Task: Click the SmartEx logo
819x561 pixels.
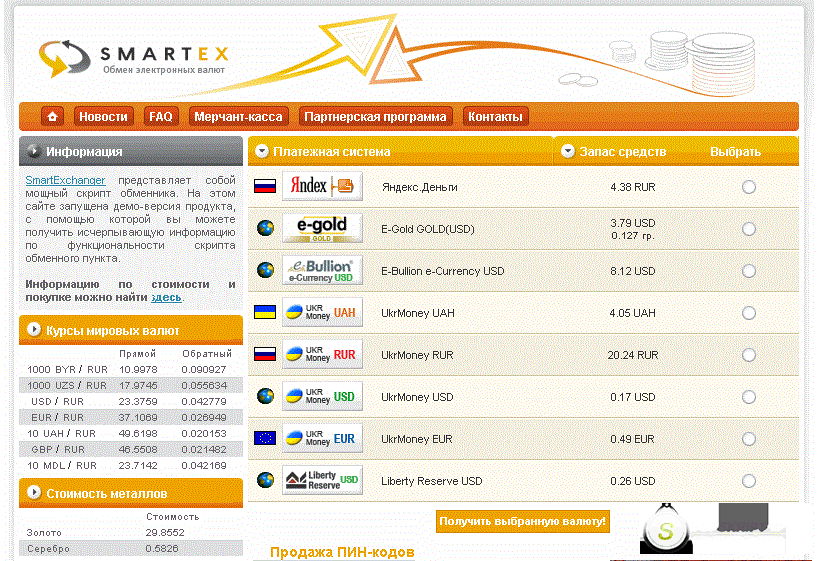Action: point(134,58)
